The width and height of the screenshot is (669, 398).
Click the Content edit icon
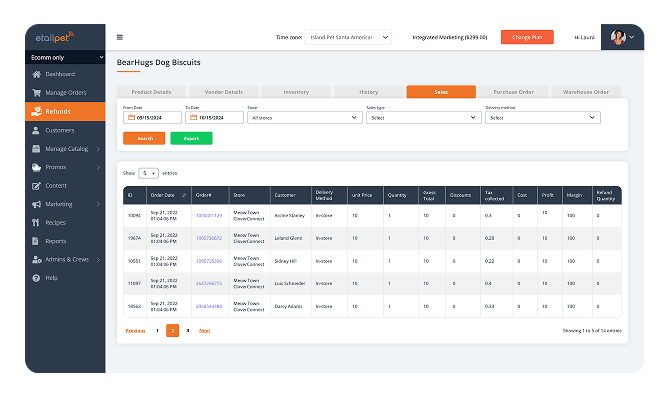[x=36, y=186]
